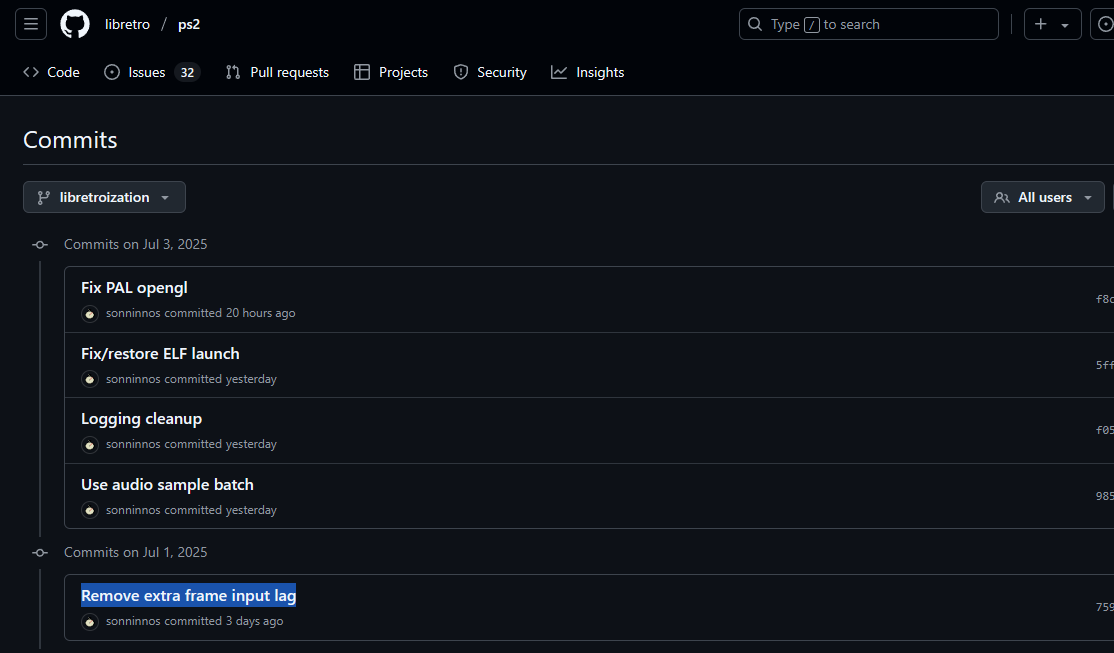Click sonninnos avatar on Fix/restore ELF launch
This screenshot has height=653, width=1114.
click(90, 379)
